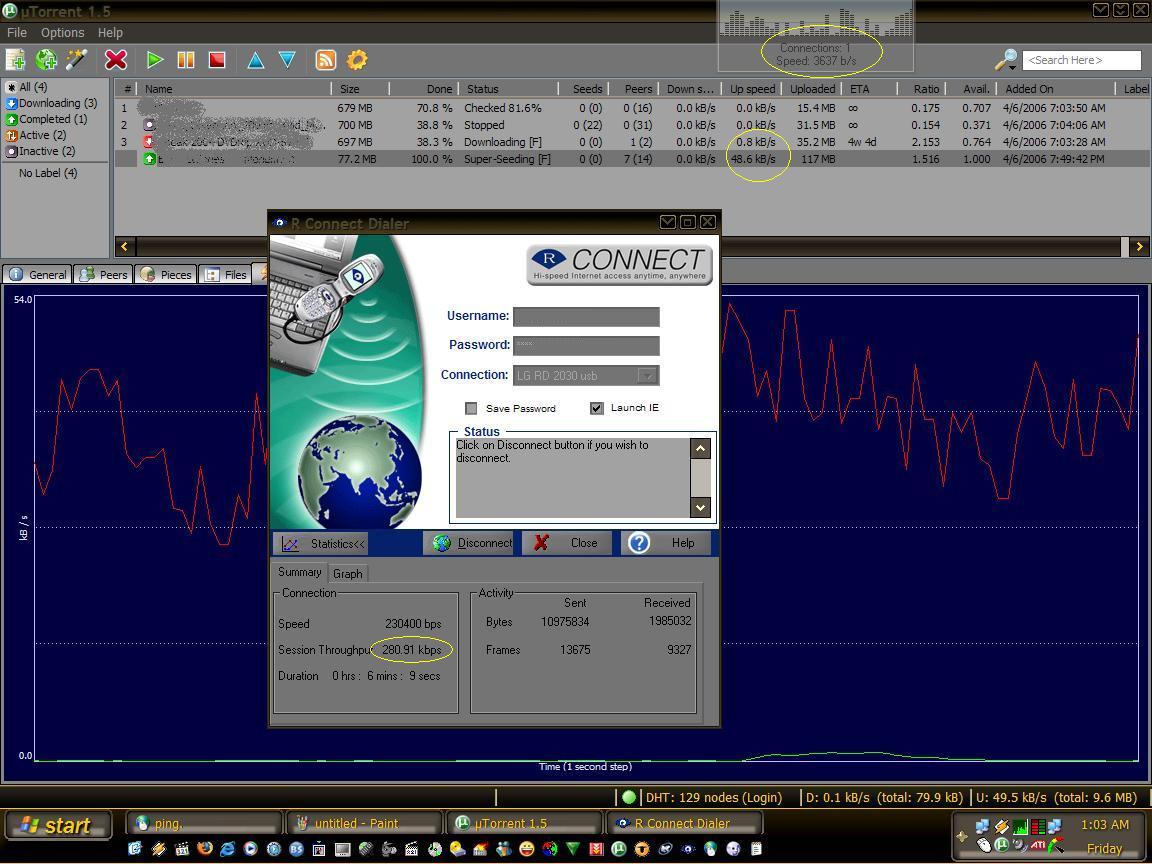Click the µTorrent 1.5 taskbar button
Image resolution: width=1152 pixels, height=864 pixels.
point(524,824)
